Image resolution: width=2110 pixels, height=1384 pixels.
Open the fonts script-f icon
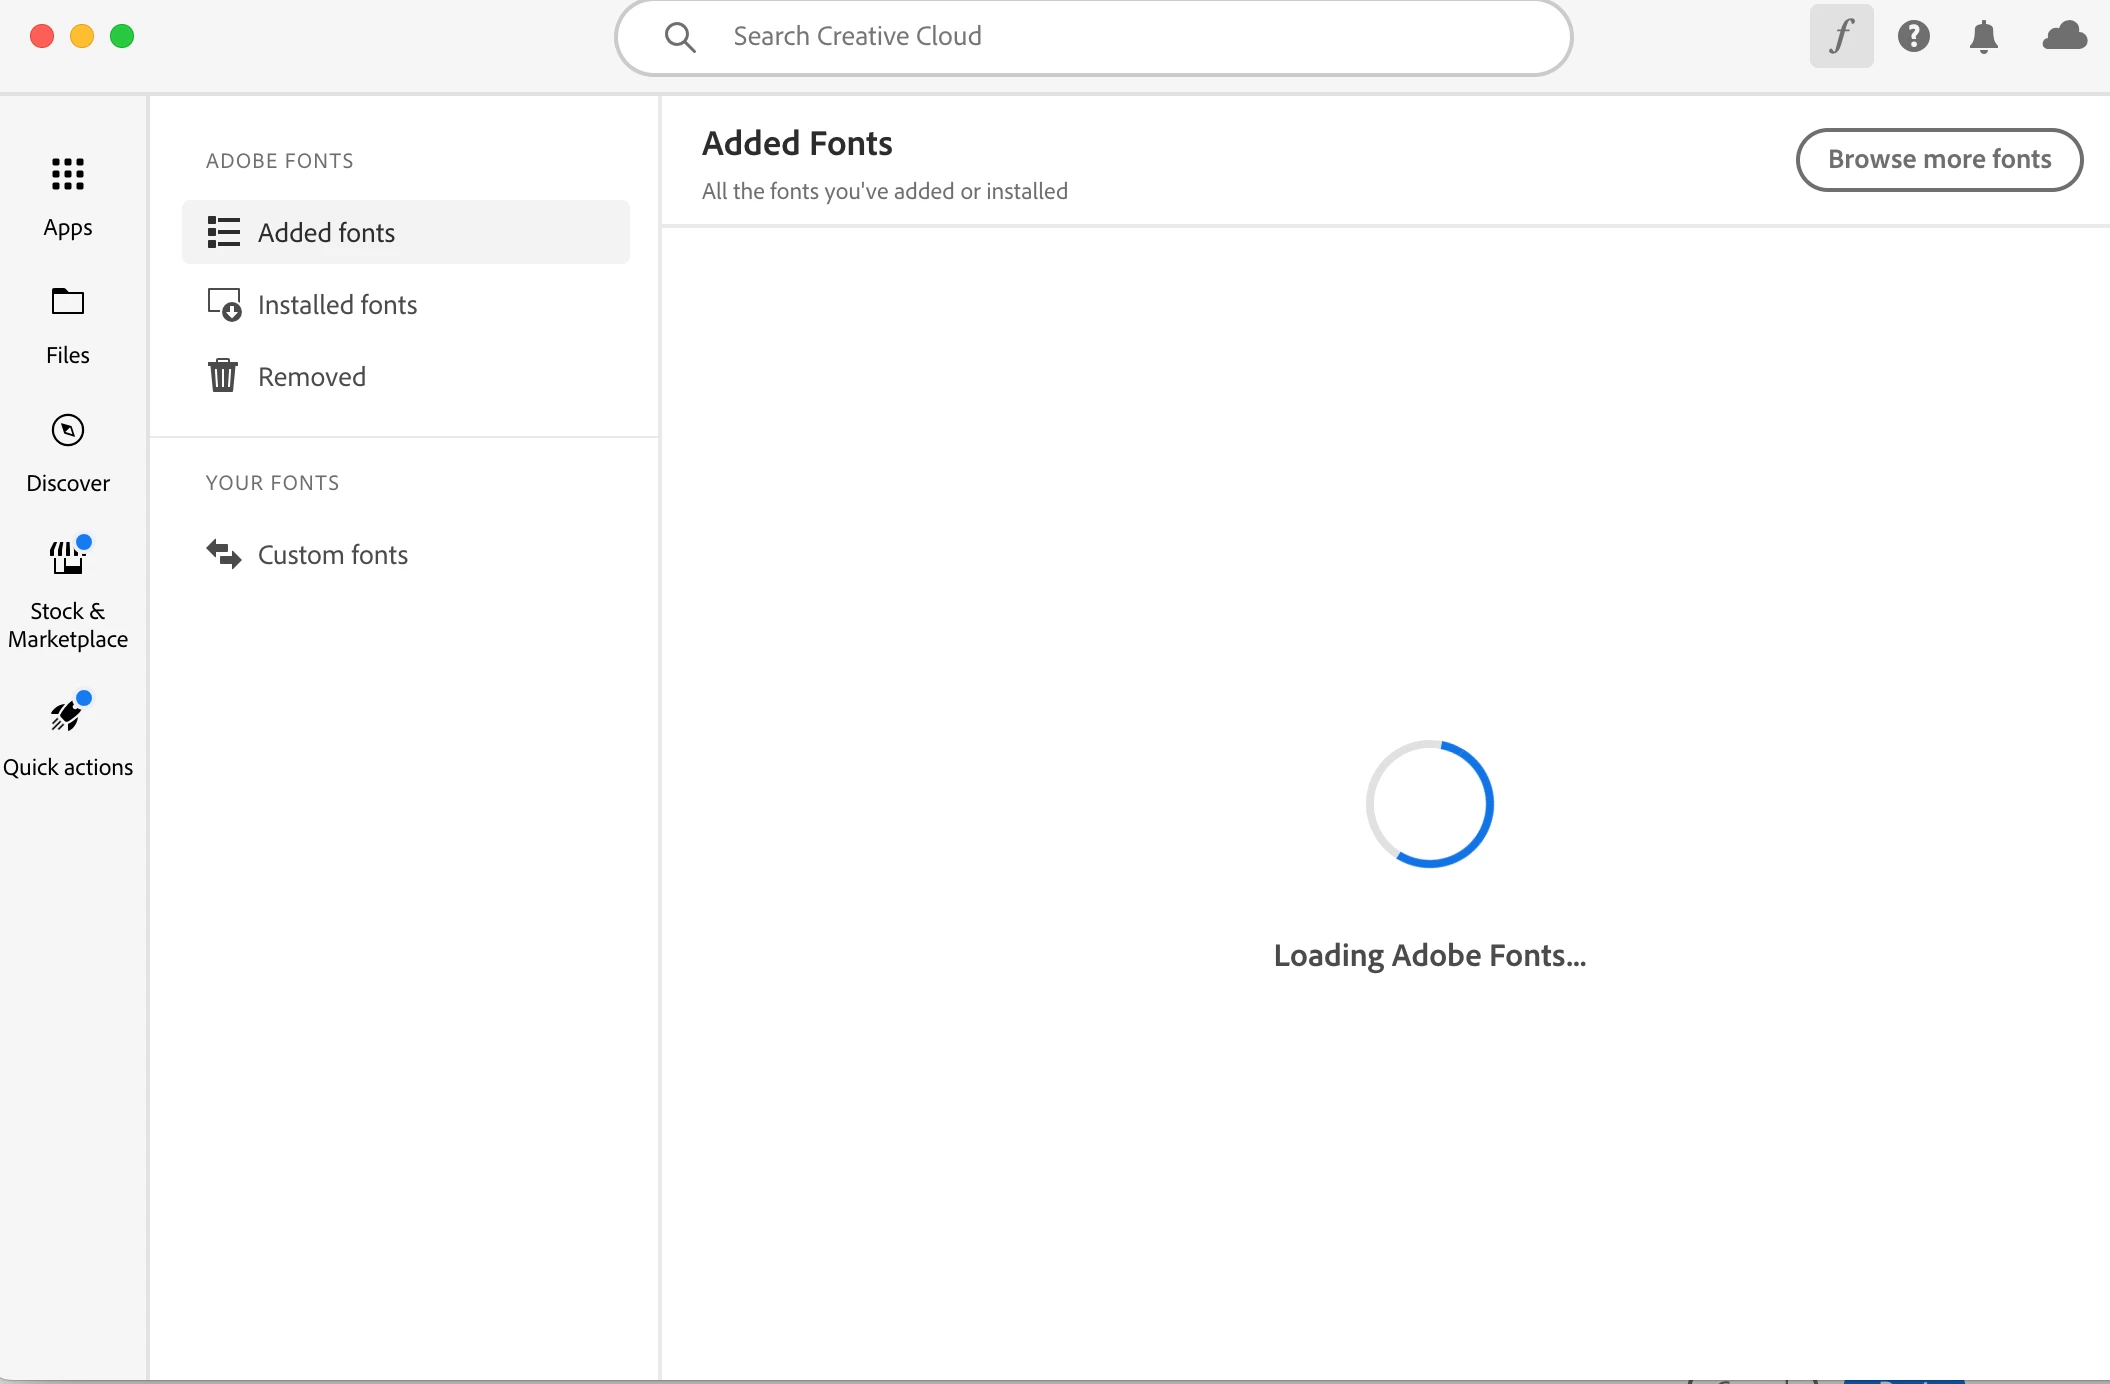[x=1841, y=37]
